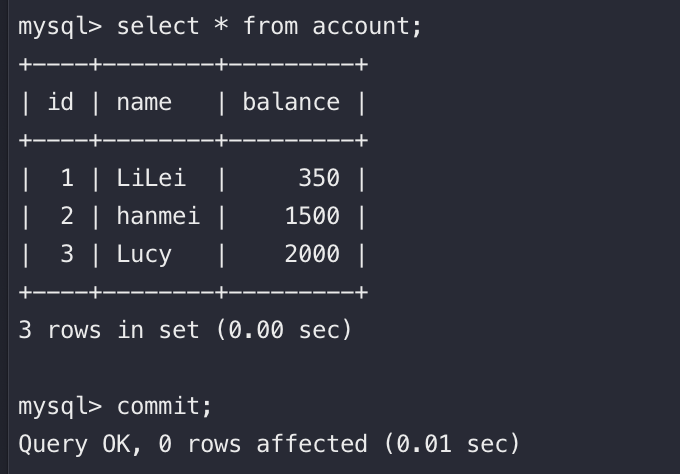Click the 'name' column header
This screenshot has height=474, width=680.
pyautogui.click(x=144, y=102)
